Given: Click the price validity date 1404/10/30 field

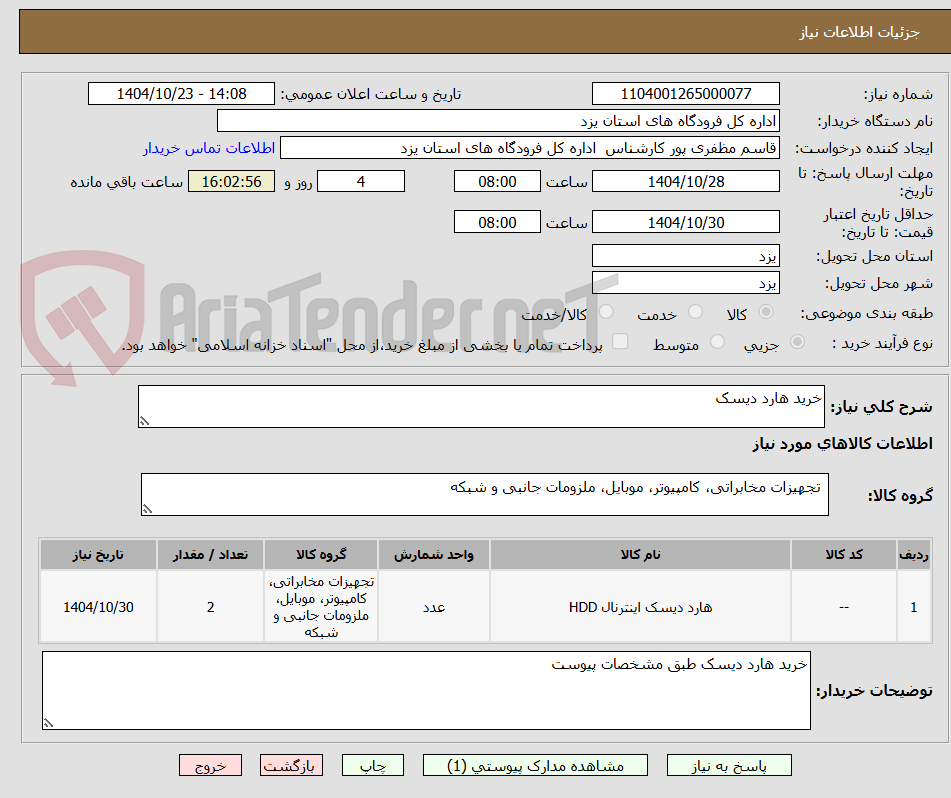Looking at the screenshot, I should pyautogui.click(x=685, y=222).
